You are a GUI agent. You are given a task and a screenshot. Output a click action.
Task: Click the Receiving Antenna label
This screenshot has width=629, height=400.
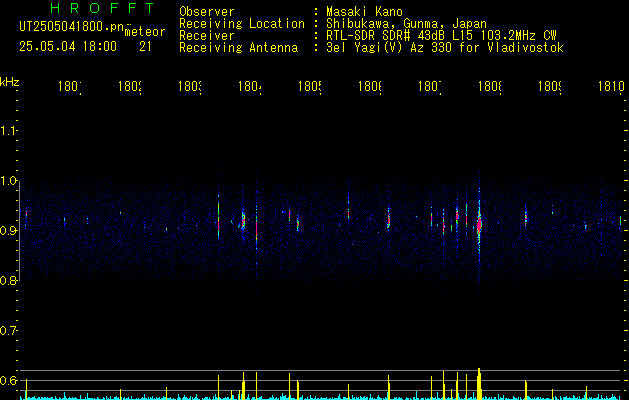(239, 48)
